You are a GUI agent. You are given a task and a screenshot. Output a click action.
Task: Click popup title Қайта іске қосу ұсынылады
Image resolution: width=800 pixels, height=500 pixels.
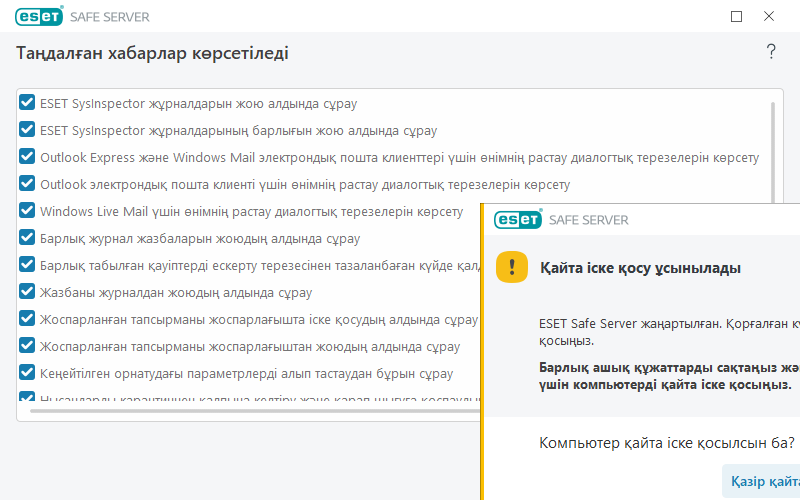point(640,268)
